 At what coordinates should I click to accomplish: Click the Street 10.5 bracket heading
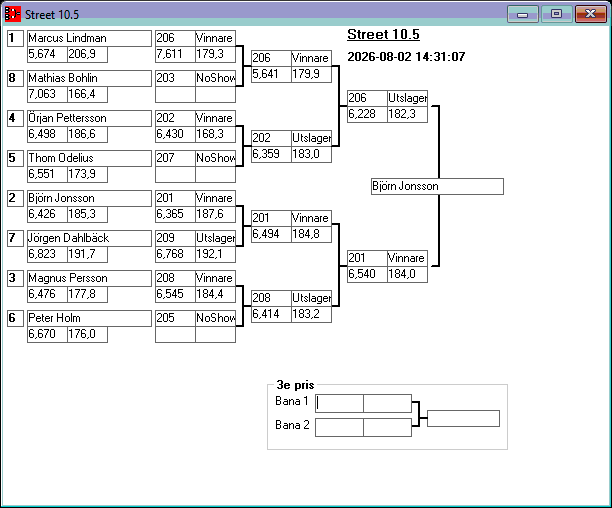click(x=383, y=34)
